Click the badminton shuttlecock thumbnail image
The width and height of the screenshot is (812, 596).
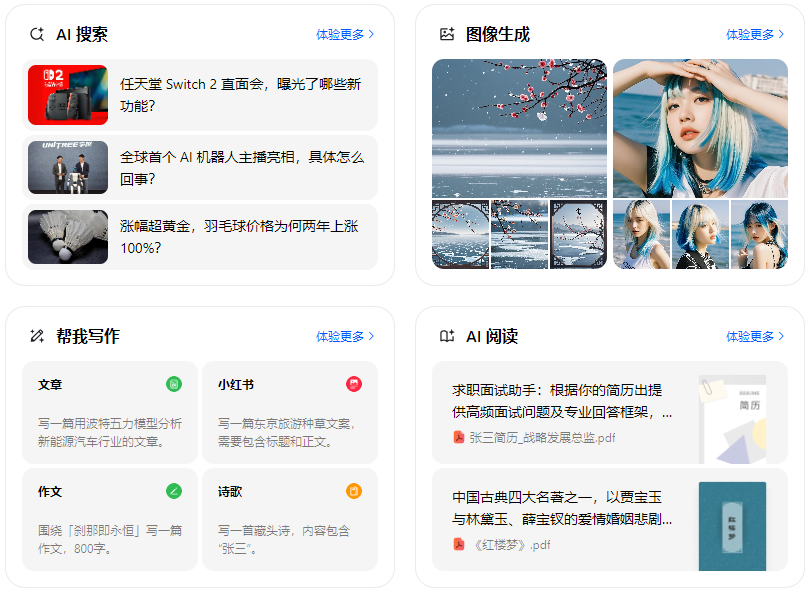coord(67,231)
